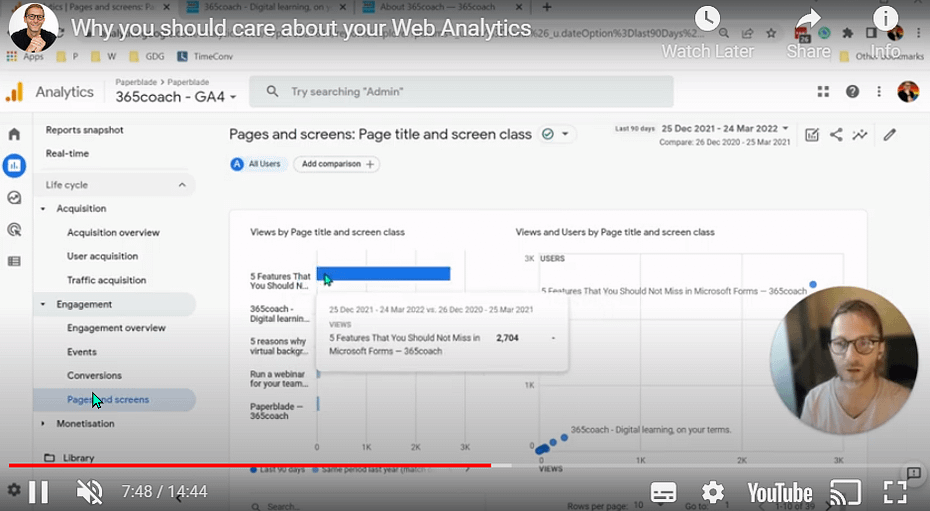Open the Explore icon in sidebar

[x=14, y=197]
